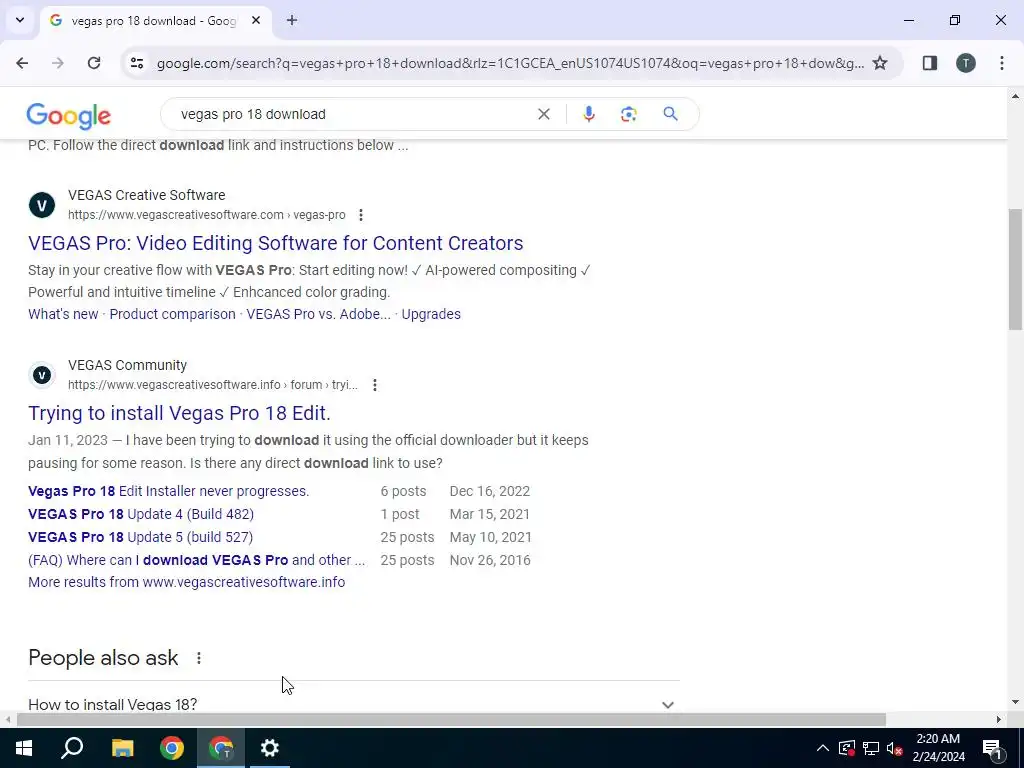This screenshot has height=768, width=1024.
Task: Click the scroll right arrow of horizontal scrollbar
Action: pyautogui.click(x=999, y=720)
